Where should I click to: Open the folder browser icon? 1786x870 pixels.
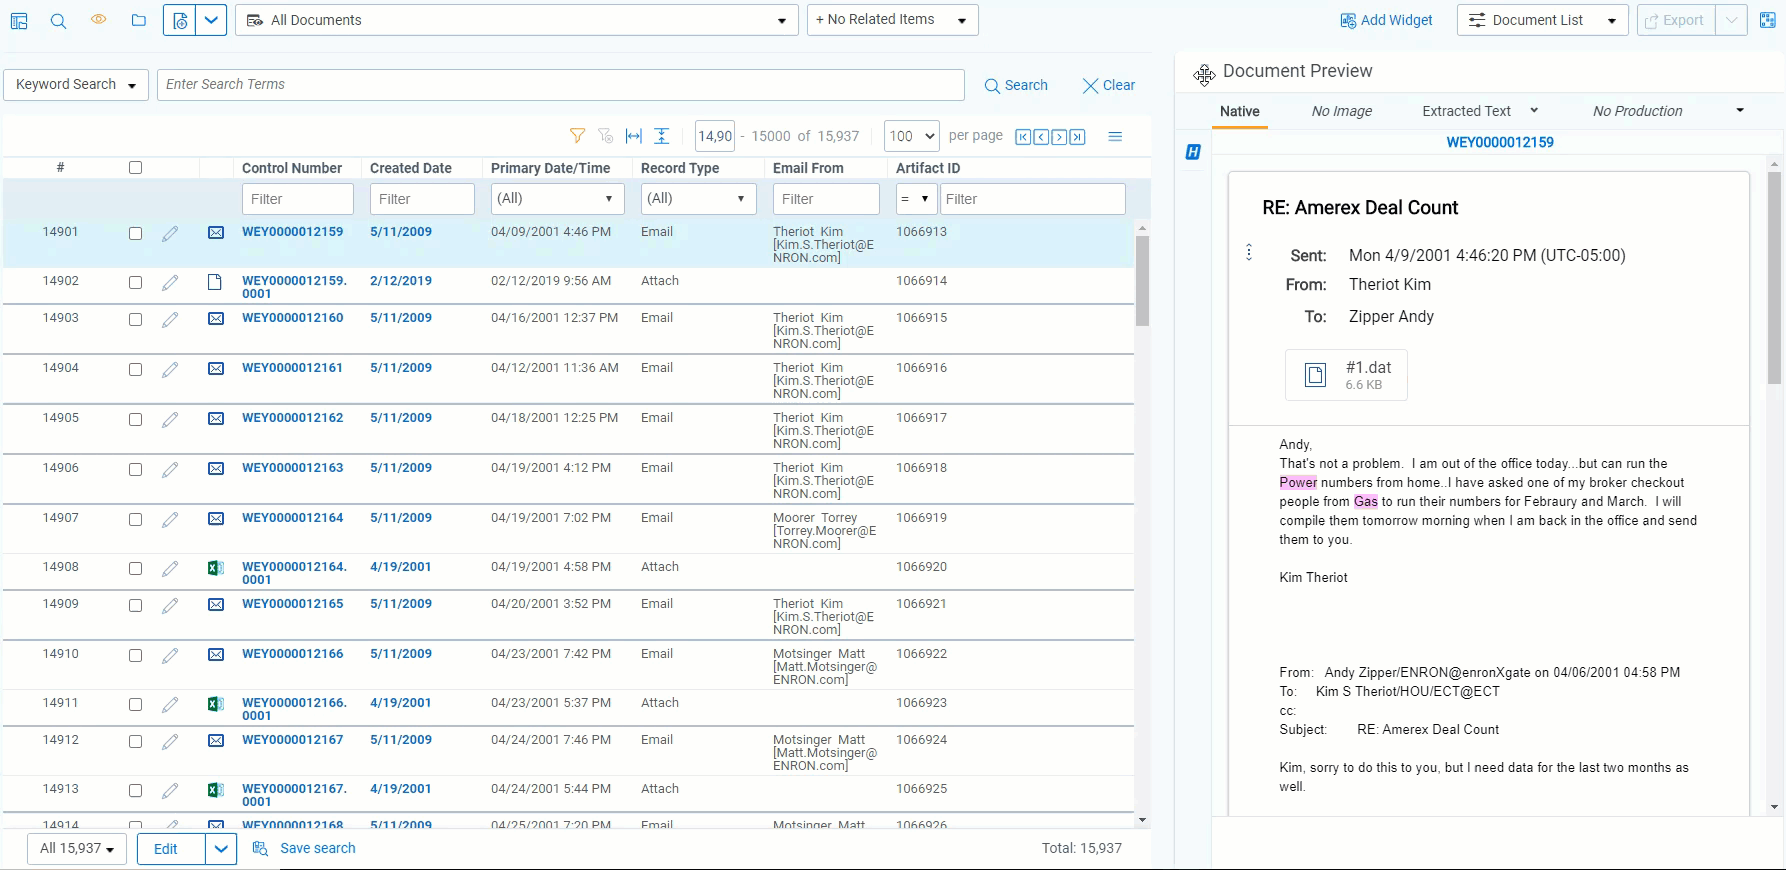click(x=138, y=21)
